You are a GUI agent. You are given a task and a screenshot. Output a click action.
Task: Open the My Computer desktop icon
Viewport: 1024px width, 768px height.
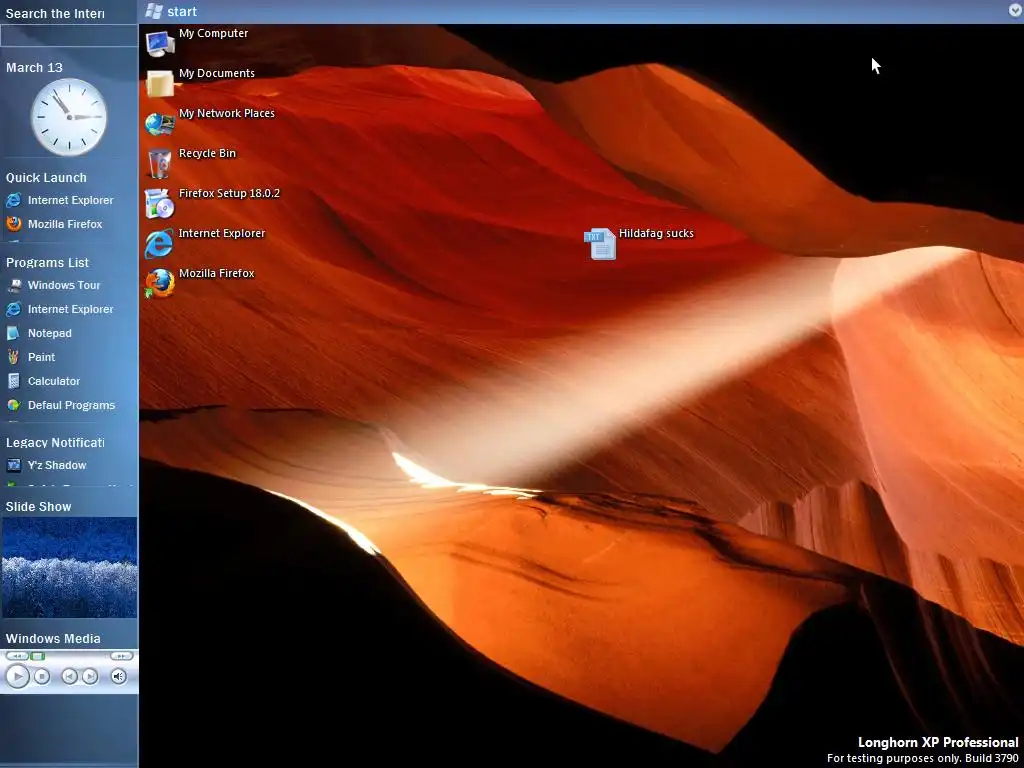tap(160, 43)
